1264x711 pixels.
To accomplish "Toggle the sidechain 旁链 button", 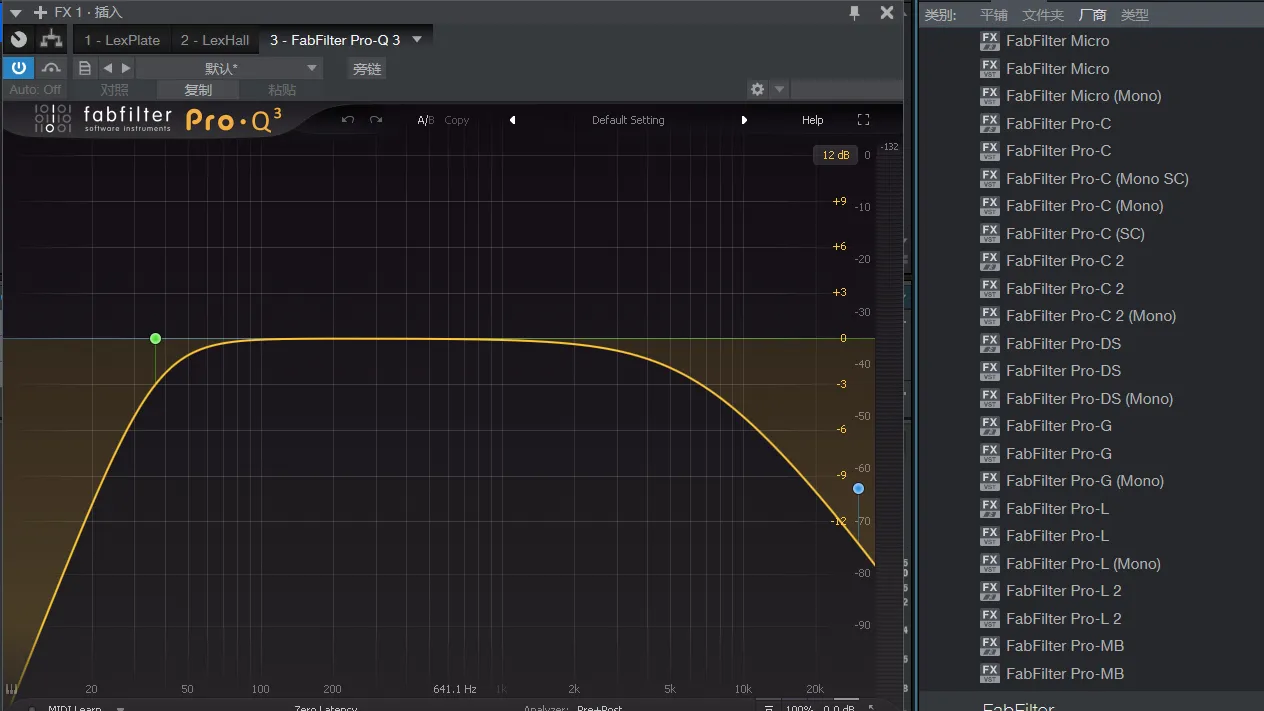I will [x=367, y=69].
